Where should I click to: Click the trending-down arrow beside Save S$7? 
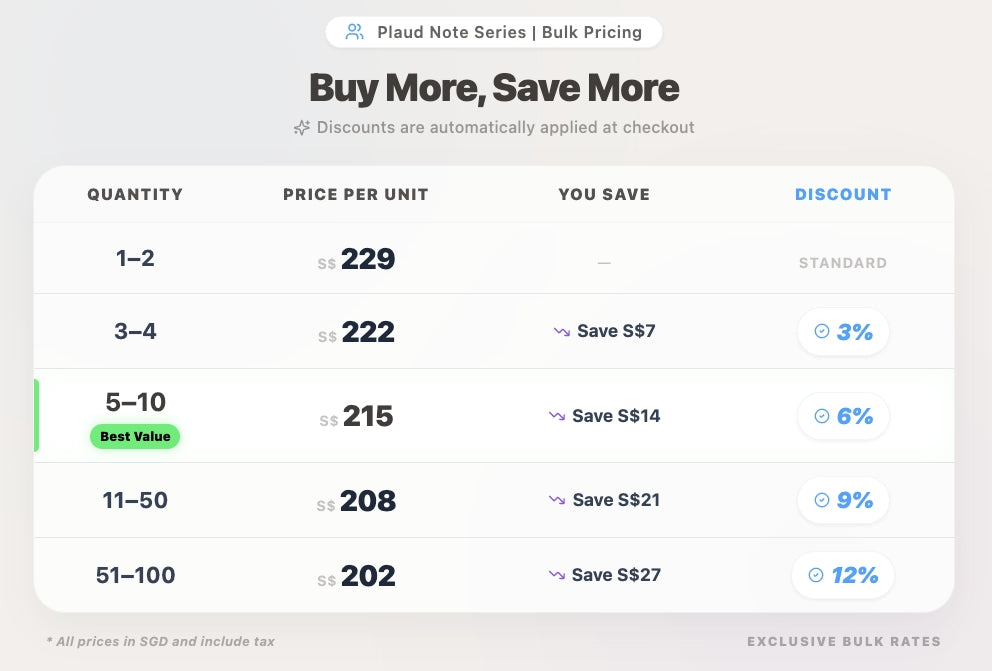pyautogui.click(x=562, y=331)
